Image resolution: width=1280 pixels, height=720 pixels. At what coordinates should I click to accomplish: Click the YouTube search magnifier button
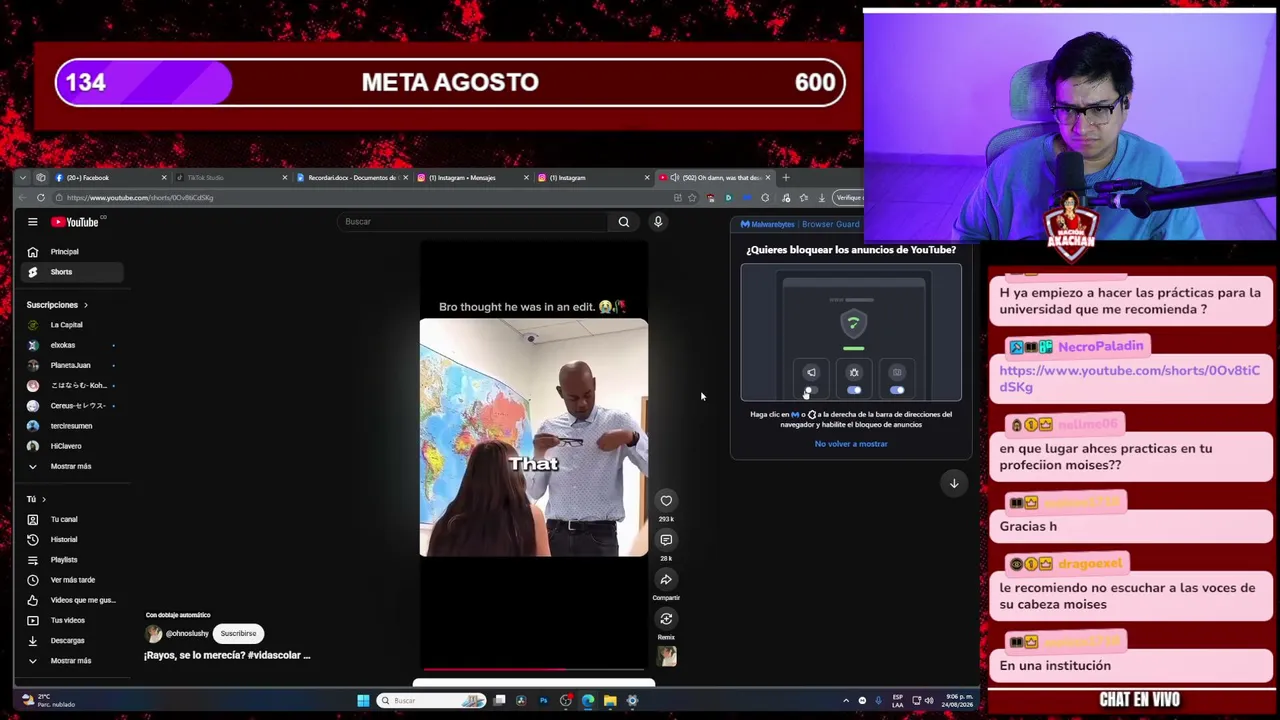click(624, 222)
